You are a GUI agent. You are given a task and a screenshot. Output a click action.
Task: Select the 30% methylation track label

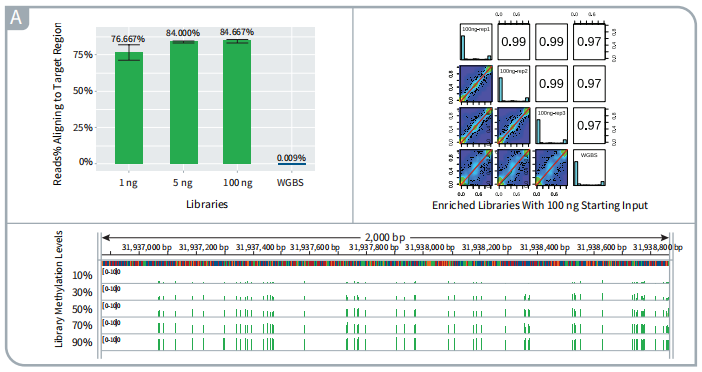pyautogui.click(x=82, y=293)
